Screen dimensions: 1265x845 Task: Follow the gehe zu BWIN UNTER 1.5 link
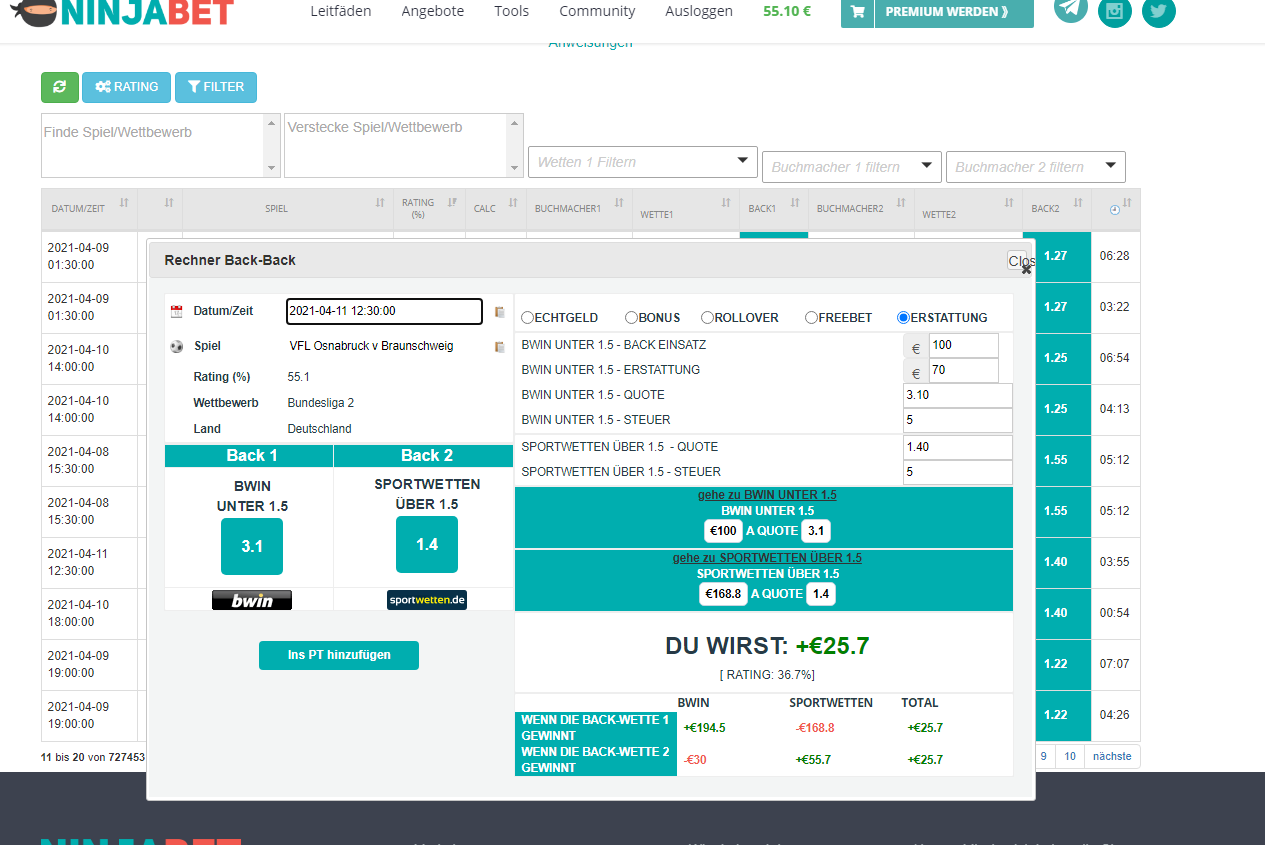pos(767,495)
